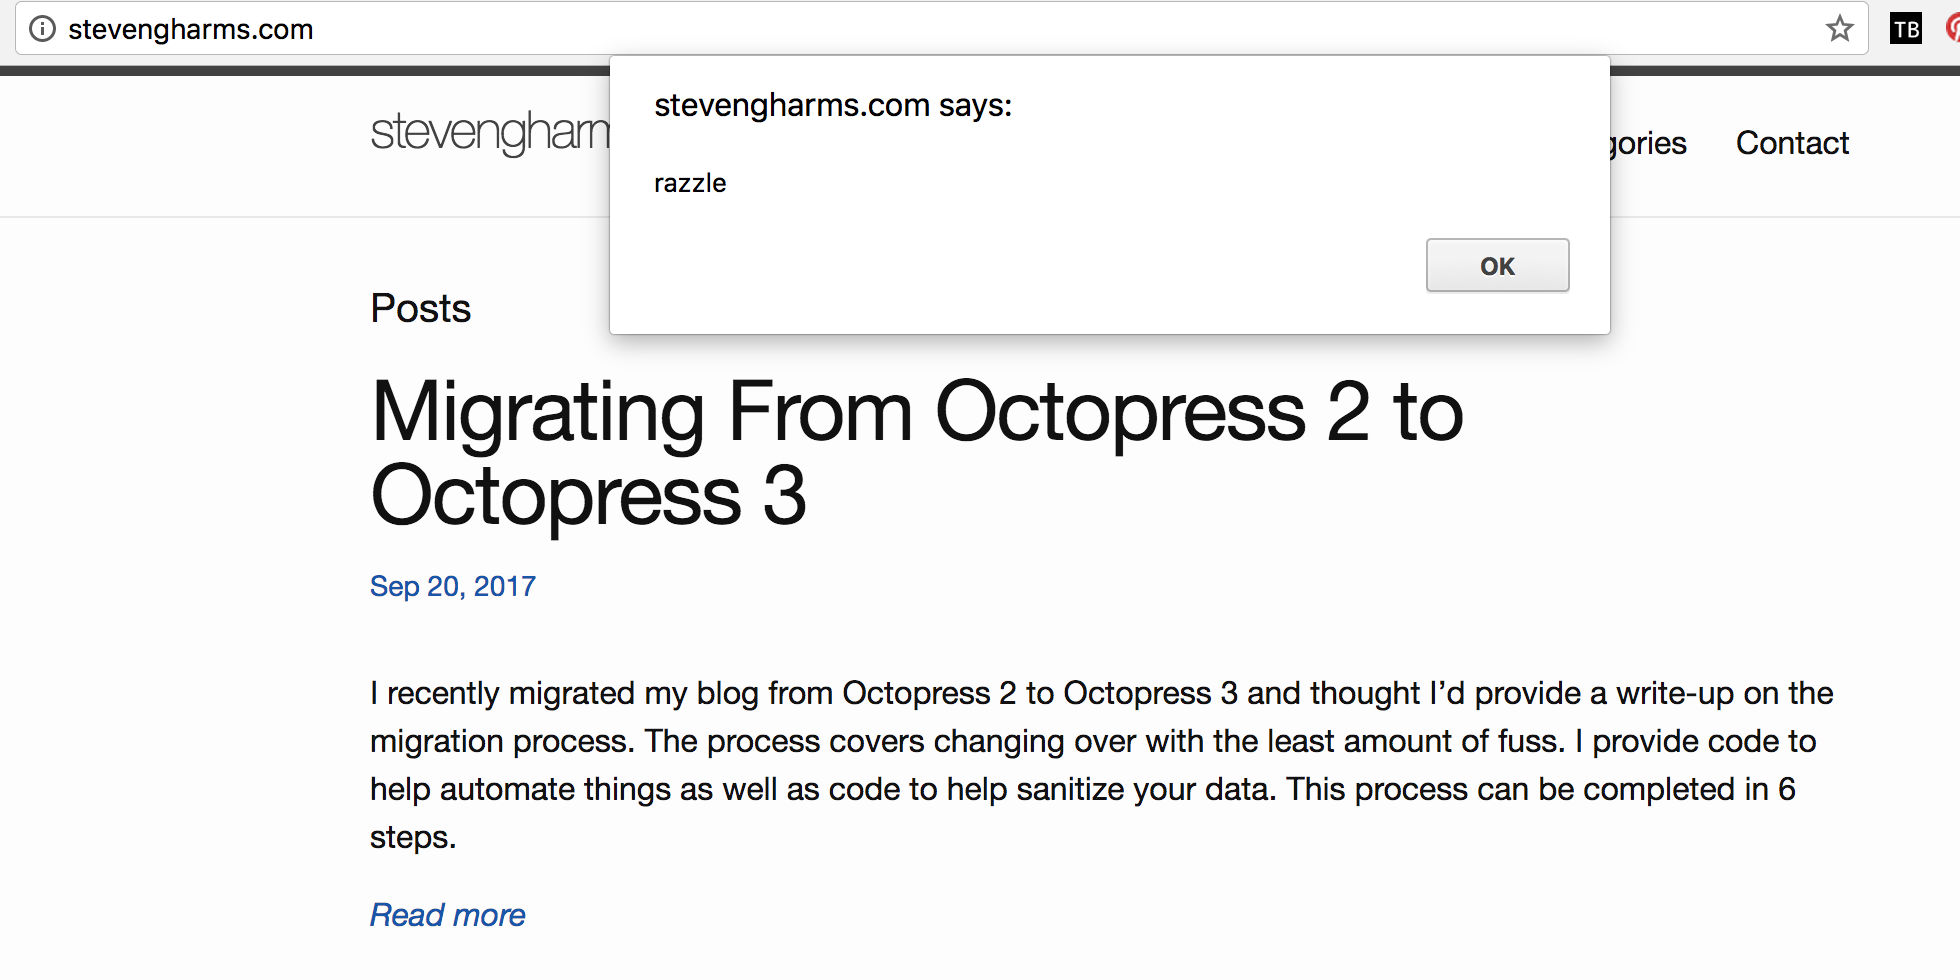1960x980 pixels.
Task: Go to the Contact page
Action: pyautogui.click(x=1792, y=143)
